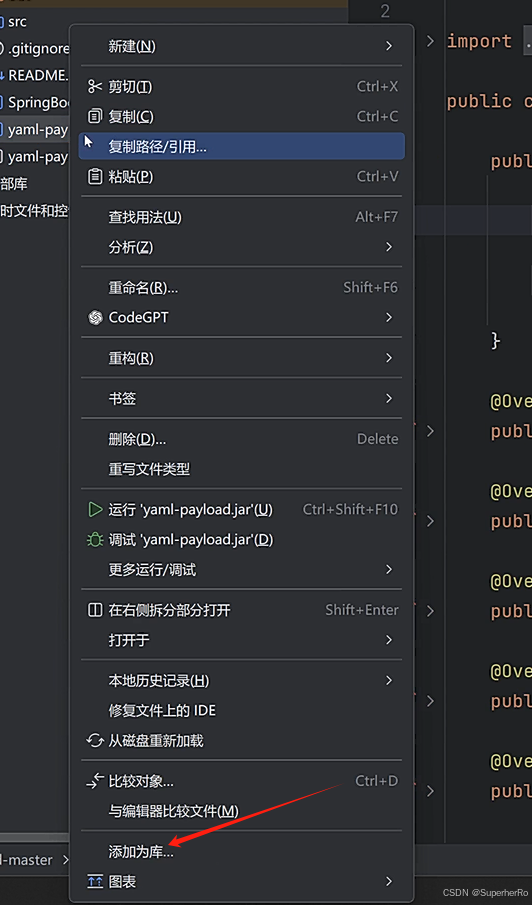Expand the arrow beside 重构(R)
This screenshot has height=905, width=532.
click(x=389, y=358)
